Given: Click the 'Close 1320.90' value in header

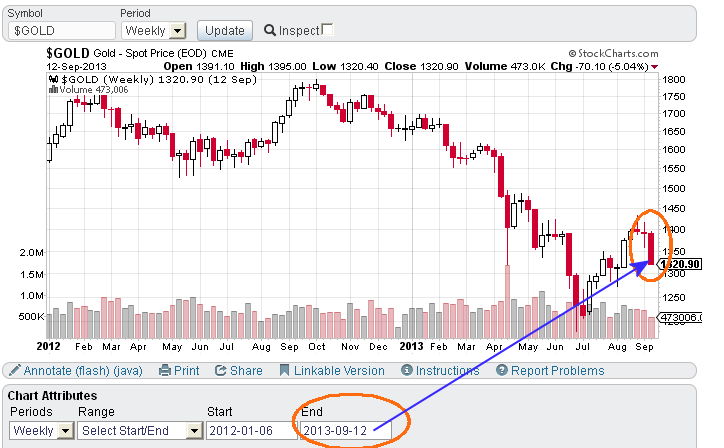Looking at the screenshot, I should (421, 67).
